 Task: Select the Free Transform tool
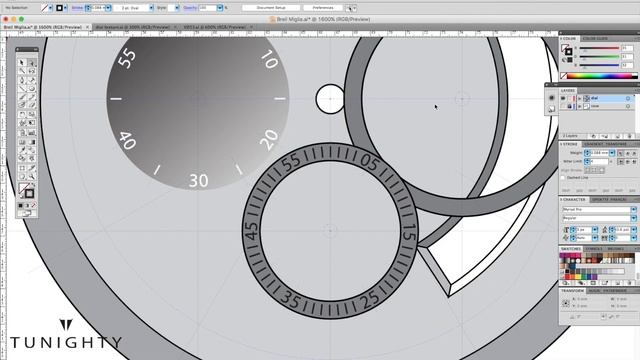(31, 123)
